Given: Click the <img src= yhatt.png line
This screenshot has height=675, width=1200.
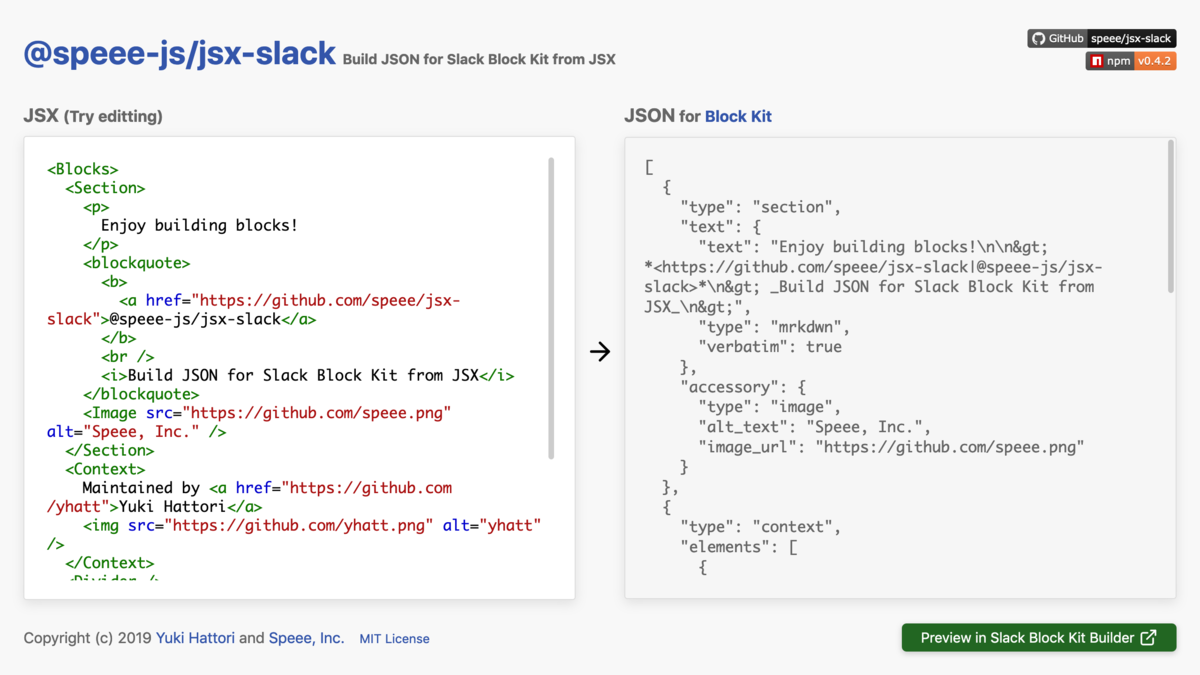Looking at the screenshot, I should click(x=312, y=525).
